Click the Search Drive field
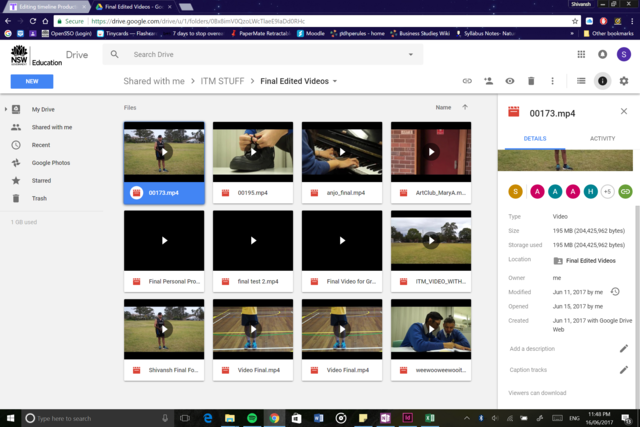 [x=263, y=54]
